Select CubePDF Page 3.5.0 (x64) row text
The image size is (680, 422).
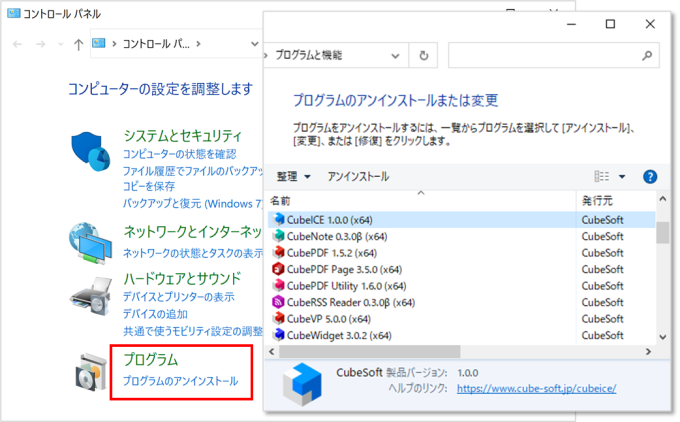tap(344, 269)
